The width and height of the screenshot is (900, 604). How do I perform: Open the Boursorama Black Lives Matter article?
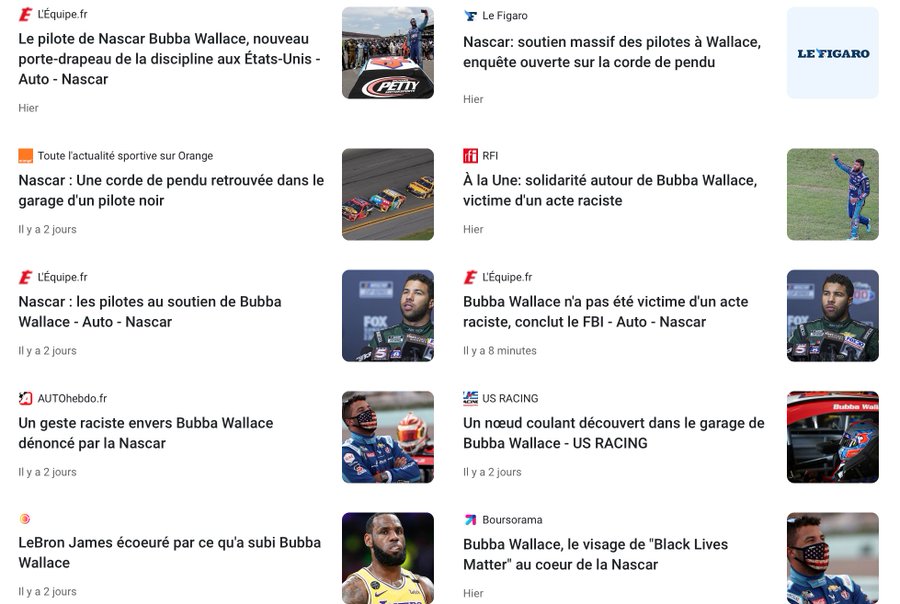point(595,554)
